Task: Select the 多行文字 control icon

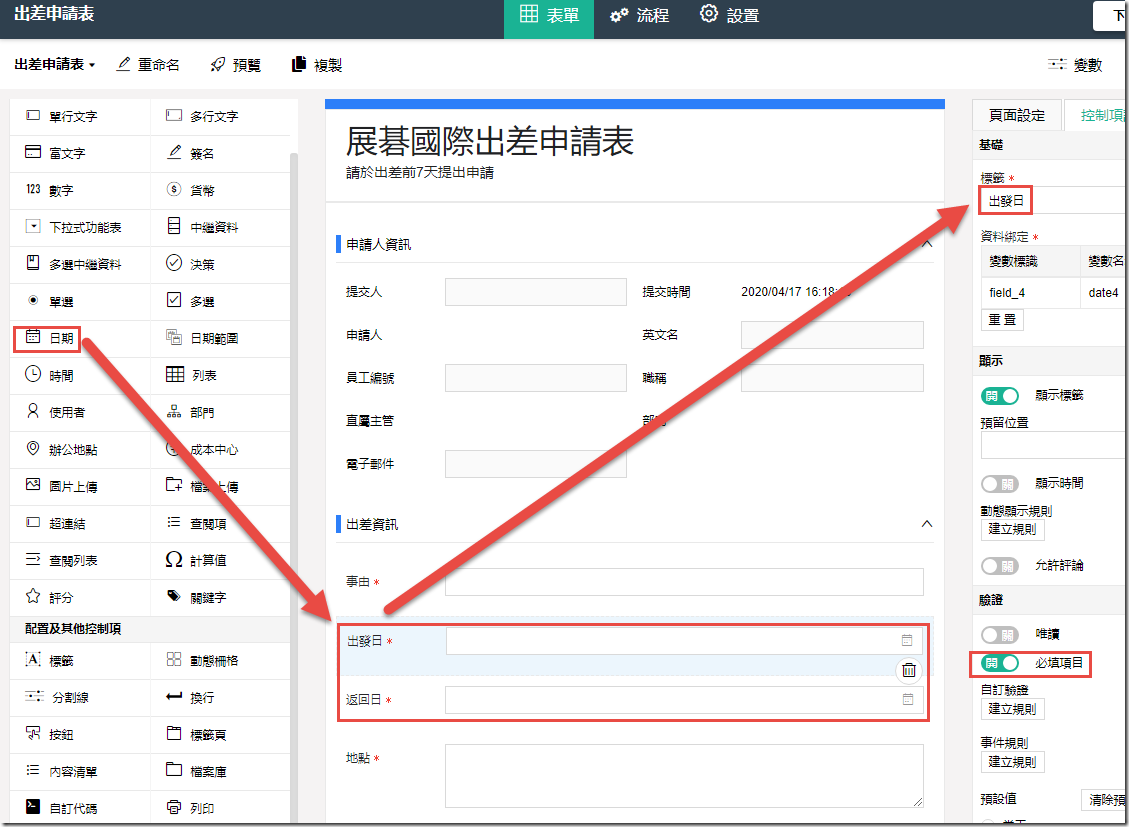Action: click(174, 116)
